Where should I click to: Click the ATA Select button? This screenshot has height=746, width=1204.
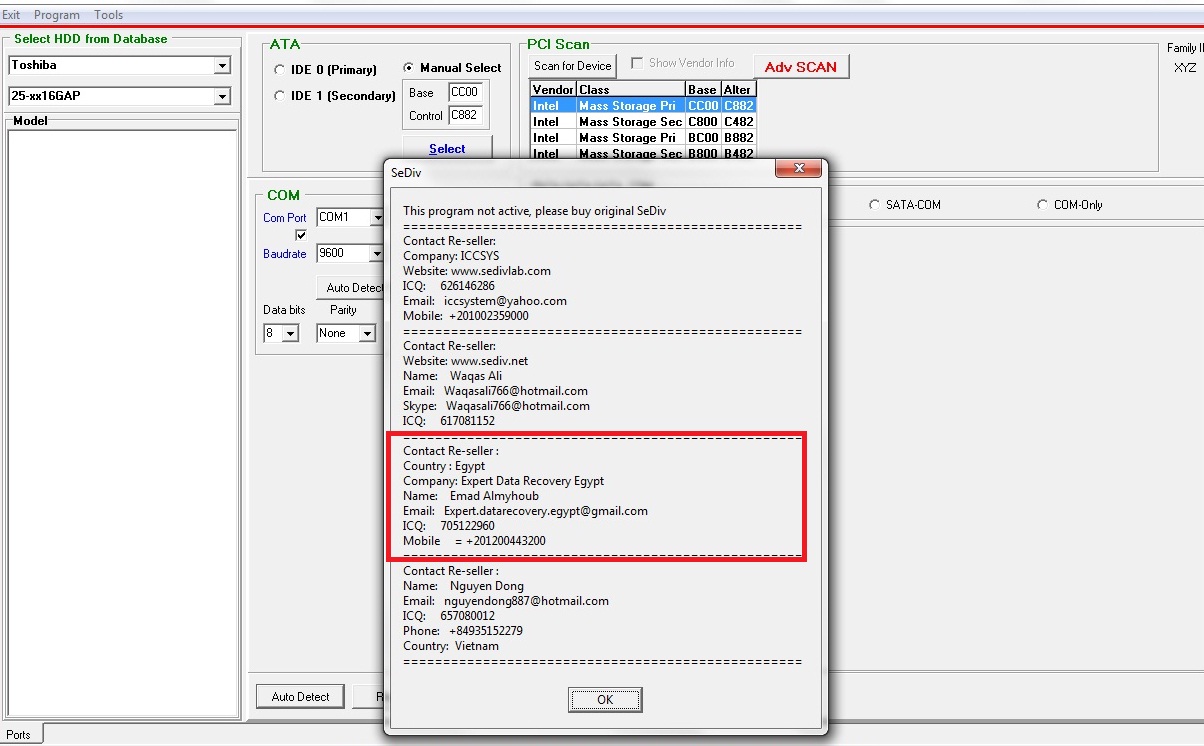[447, 149]
